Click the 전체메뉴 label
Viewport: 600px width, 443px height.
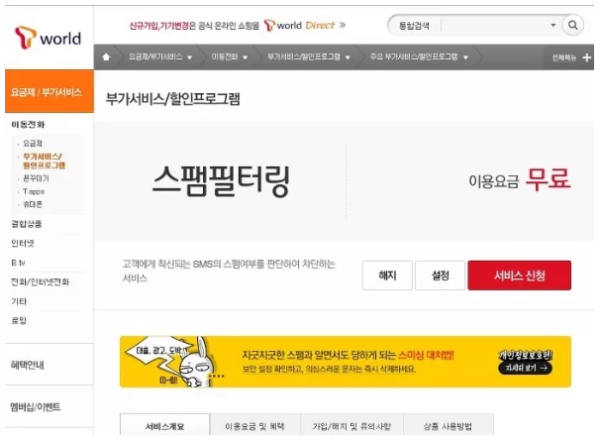564,57
